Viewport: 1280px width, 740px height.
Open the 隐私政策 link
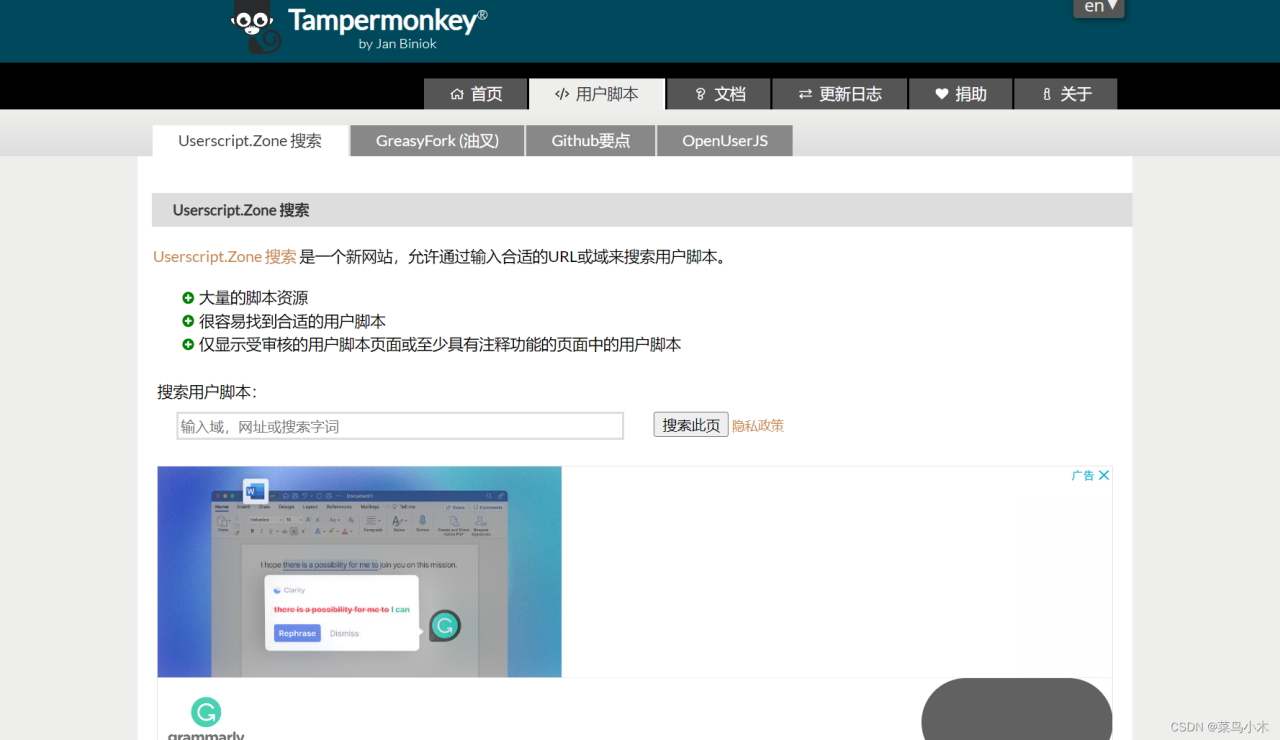pos(758,426)
